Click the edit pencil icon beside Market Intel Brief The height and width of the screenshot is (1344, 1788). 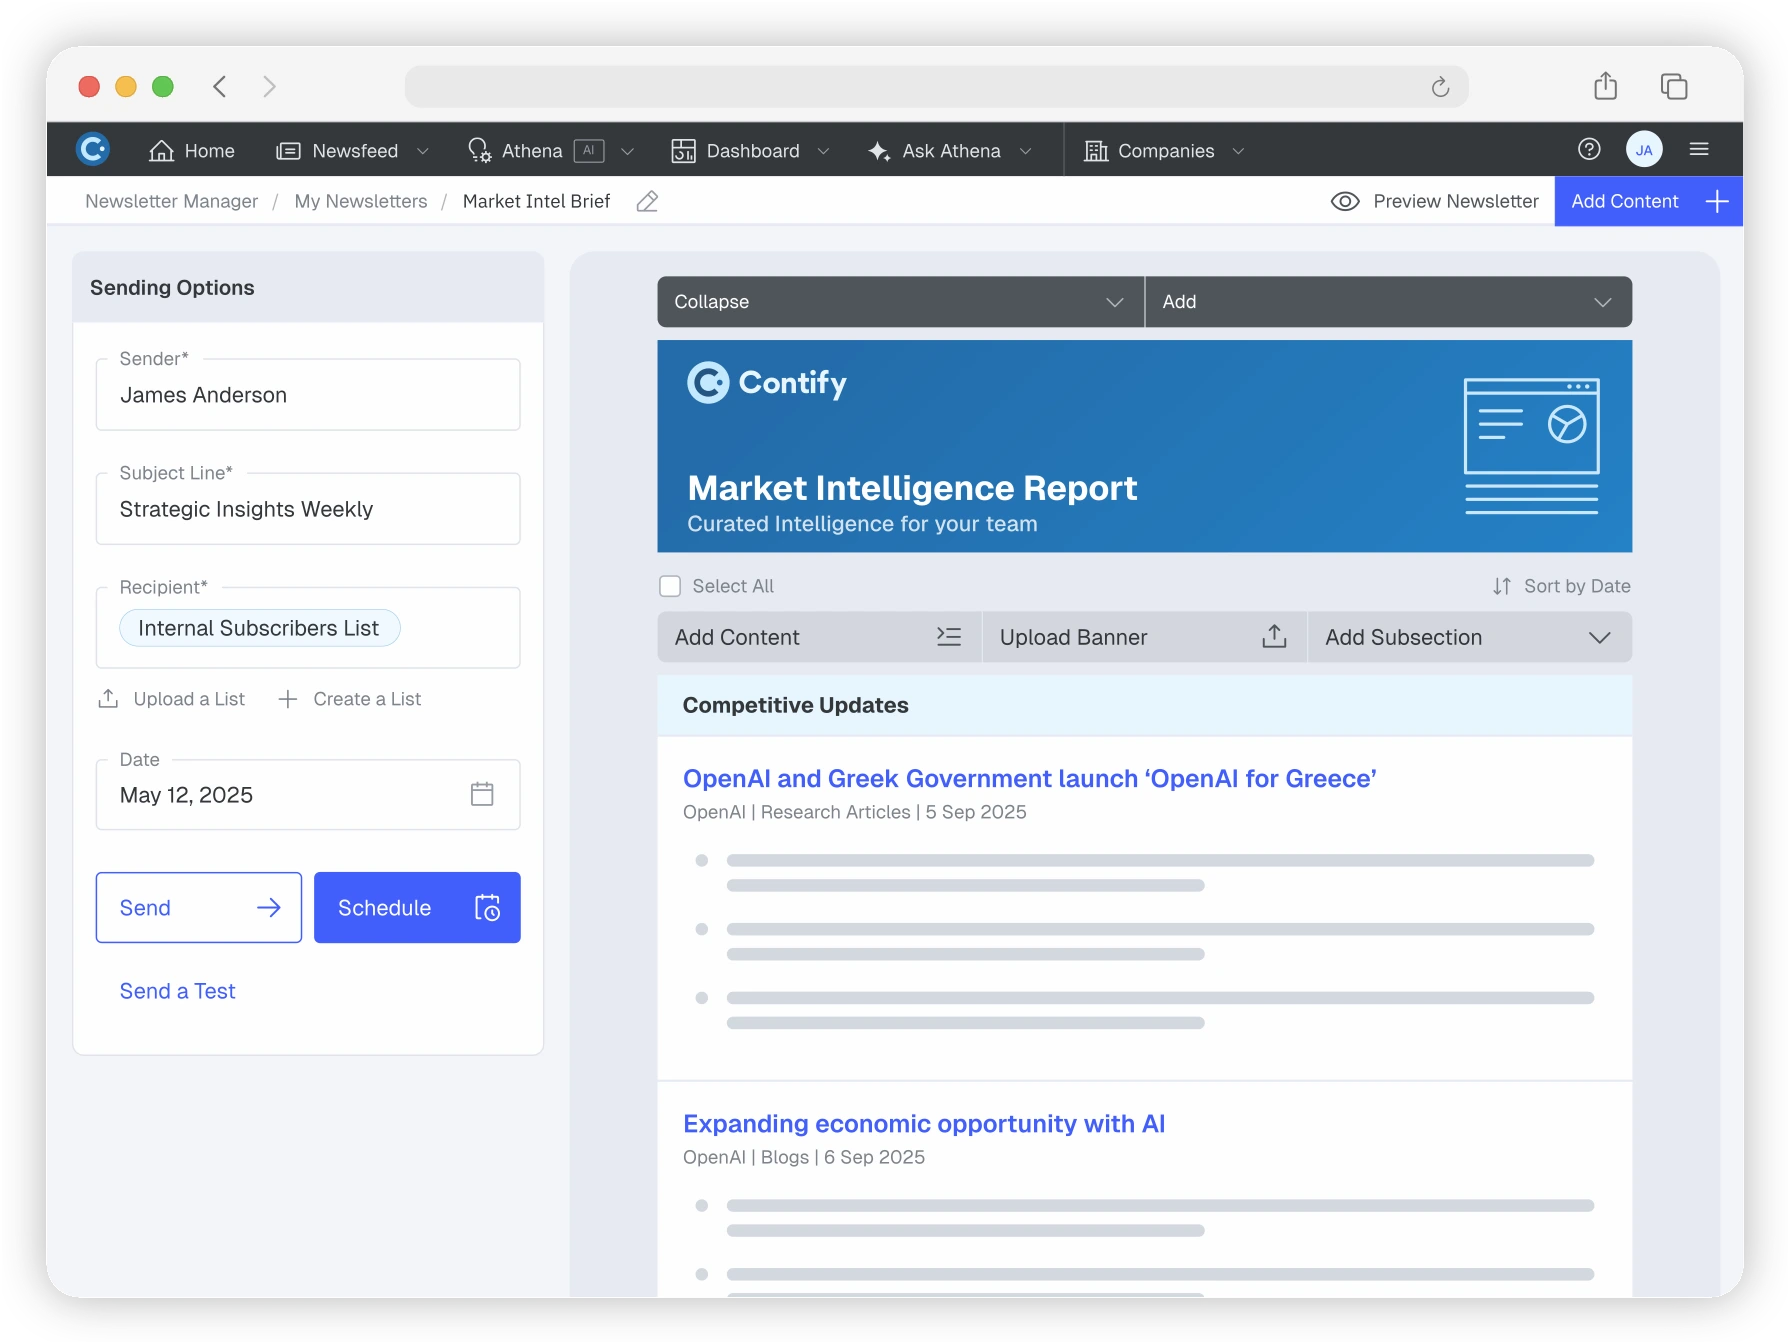tap(647, 202)
